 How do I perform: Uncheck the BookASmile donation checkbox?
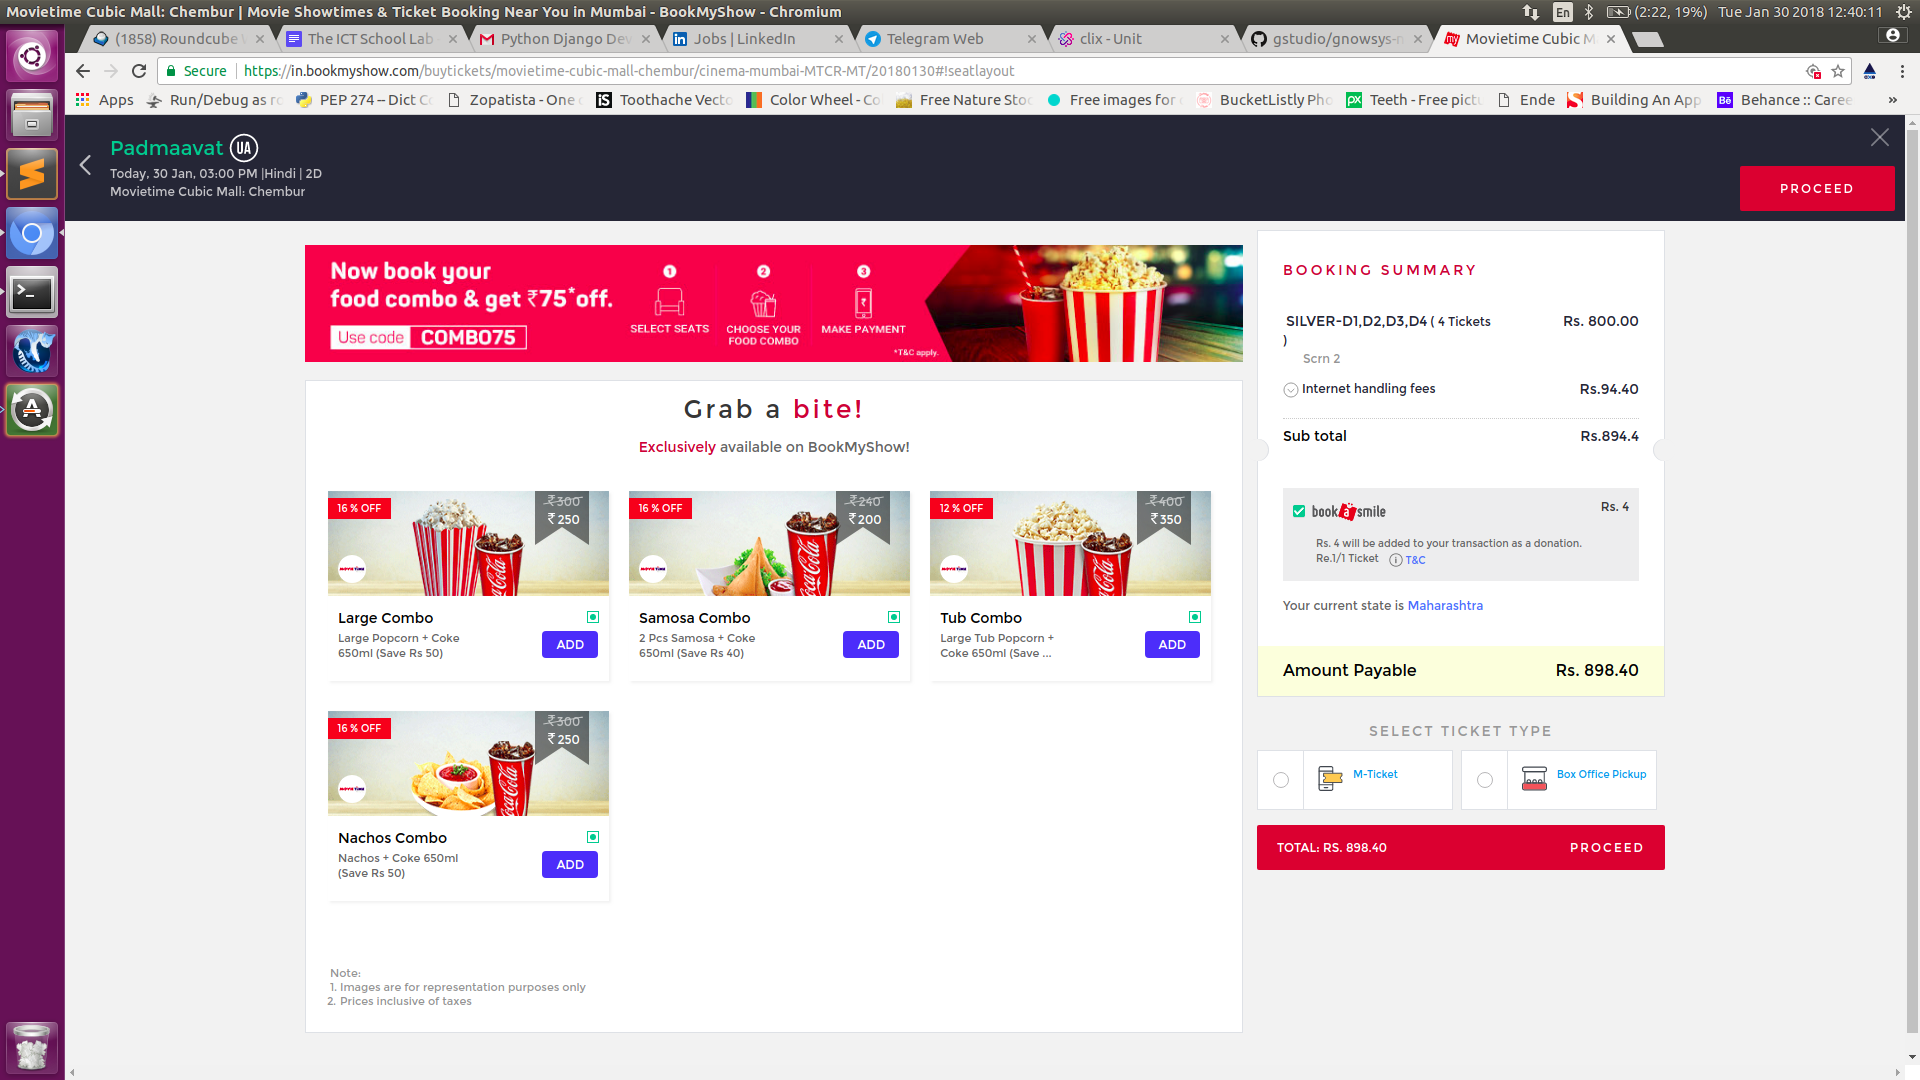click(x=1299, y=511)
